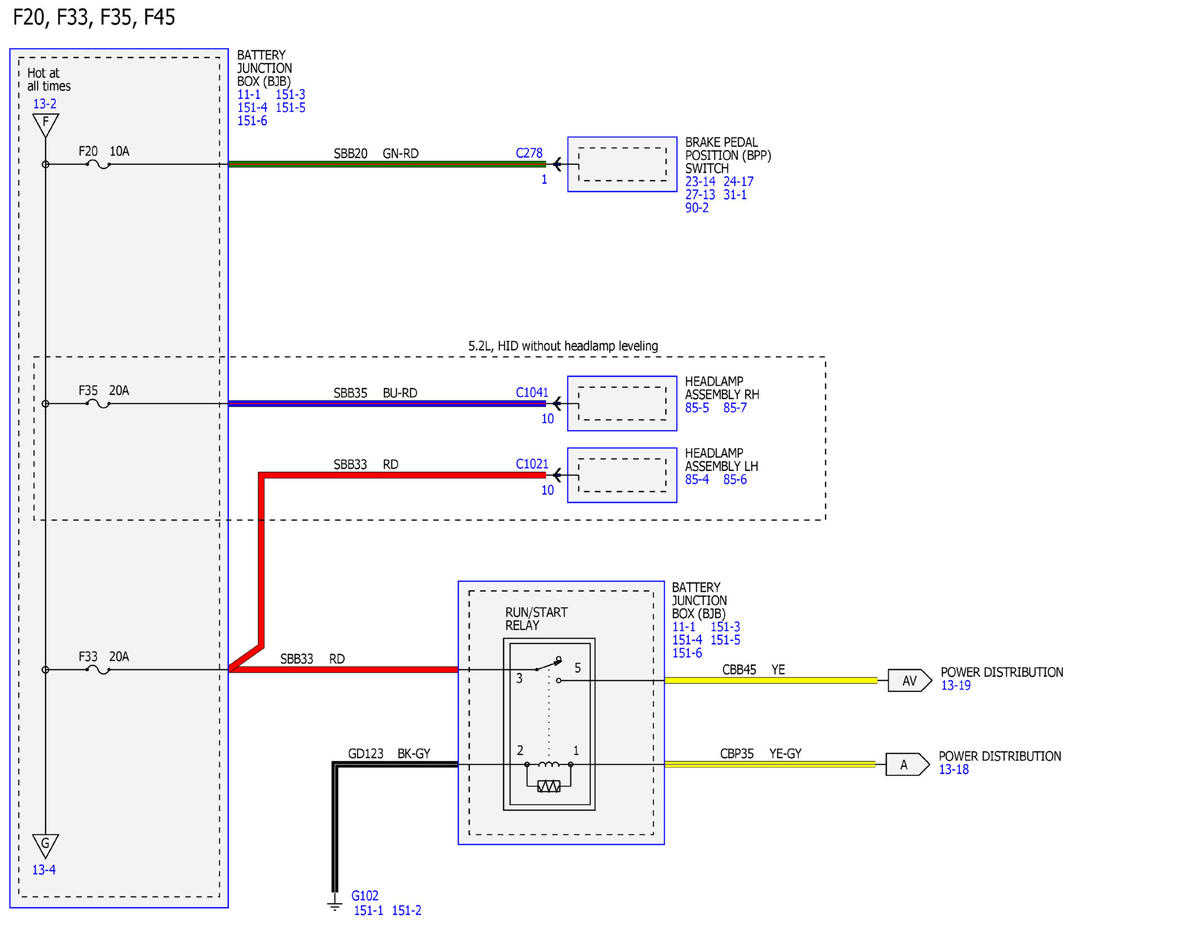
Task: Click the G connector triangle at bottom
Action: [45, 845]
